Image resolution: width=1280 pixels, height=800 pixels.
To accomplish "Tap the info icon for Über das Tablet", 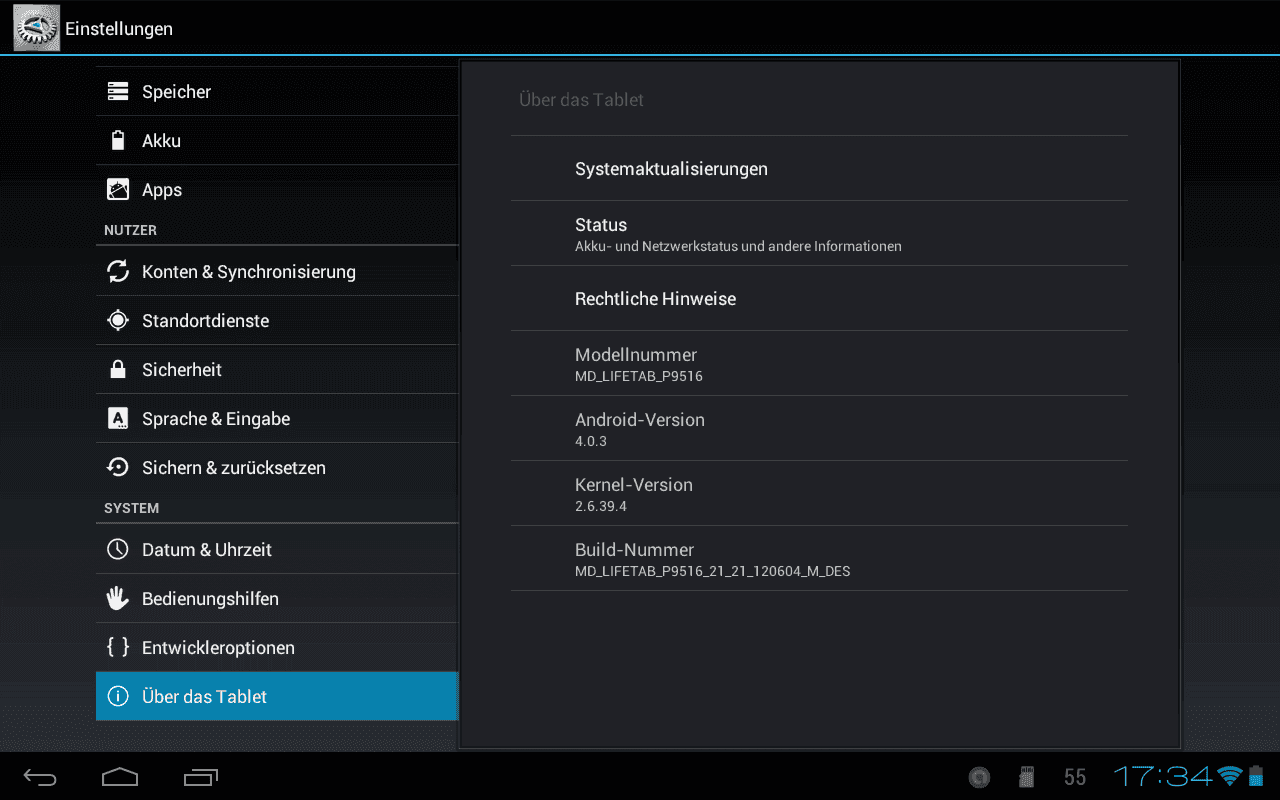I will (x=118, y=697).
